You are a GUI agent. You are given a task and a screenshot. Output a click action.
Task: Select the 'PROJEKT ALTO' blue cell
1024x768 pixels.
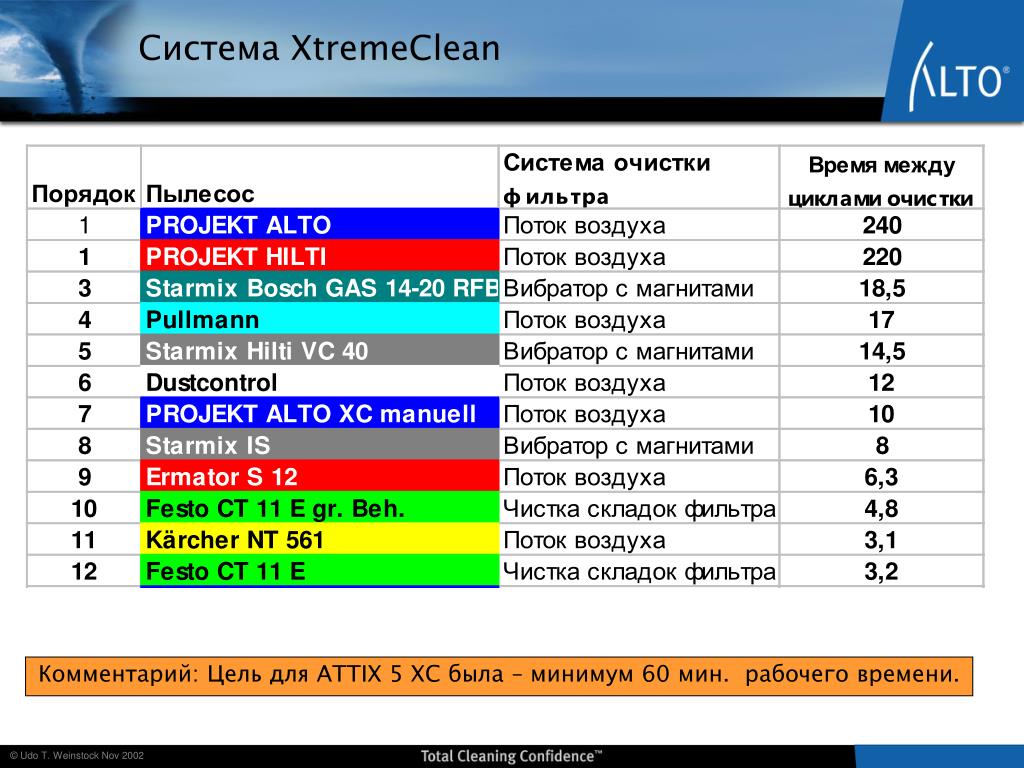tap(320, 225)
